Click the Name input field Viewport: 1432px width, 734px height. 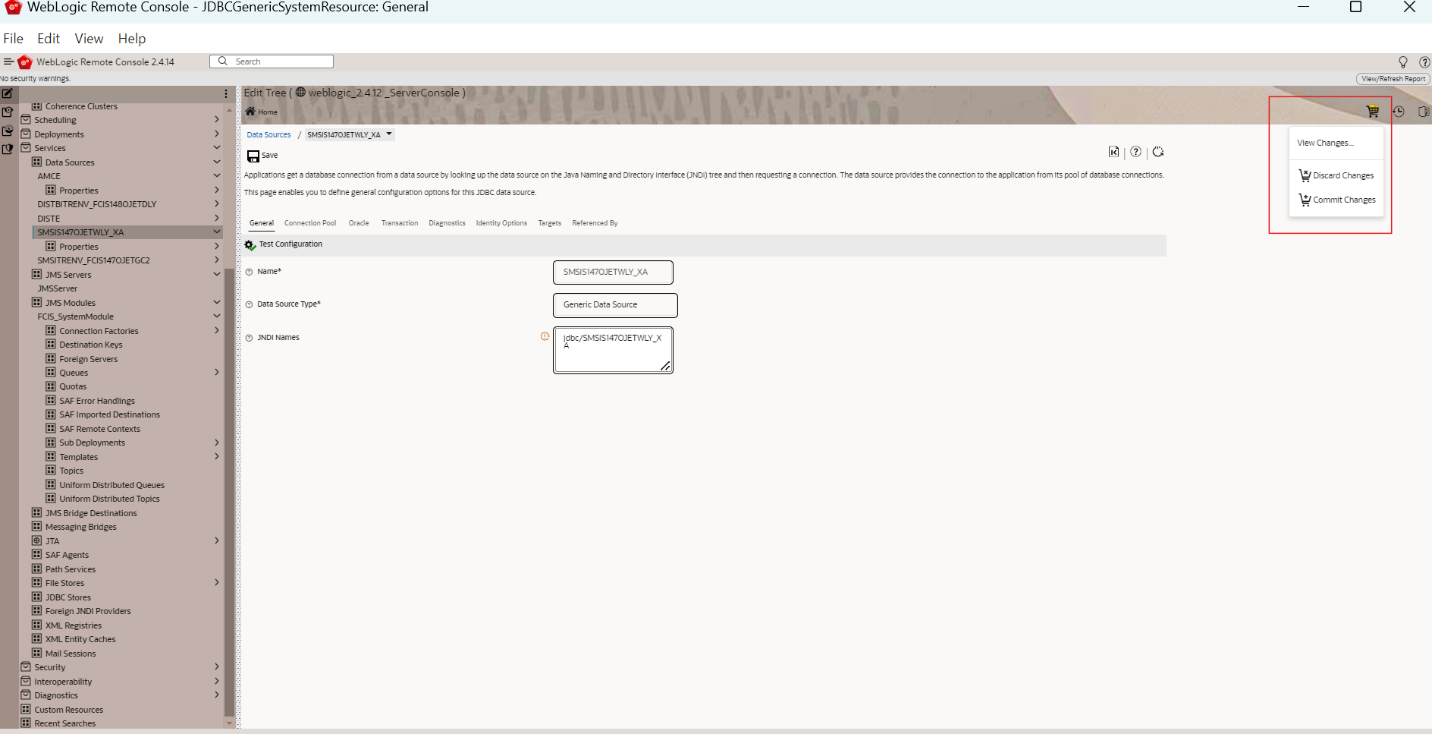613,272
